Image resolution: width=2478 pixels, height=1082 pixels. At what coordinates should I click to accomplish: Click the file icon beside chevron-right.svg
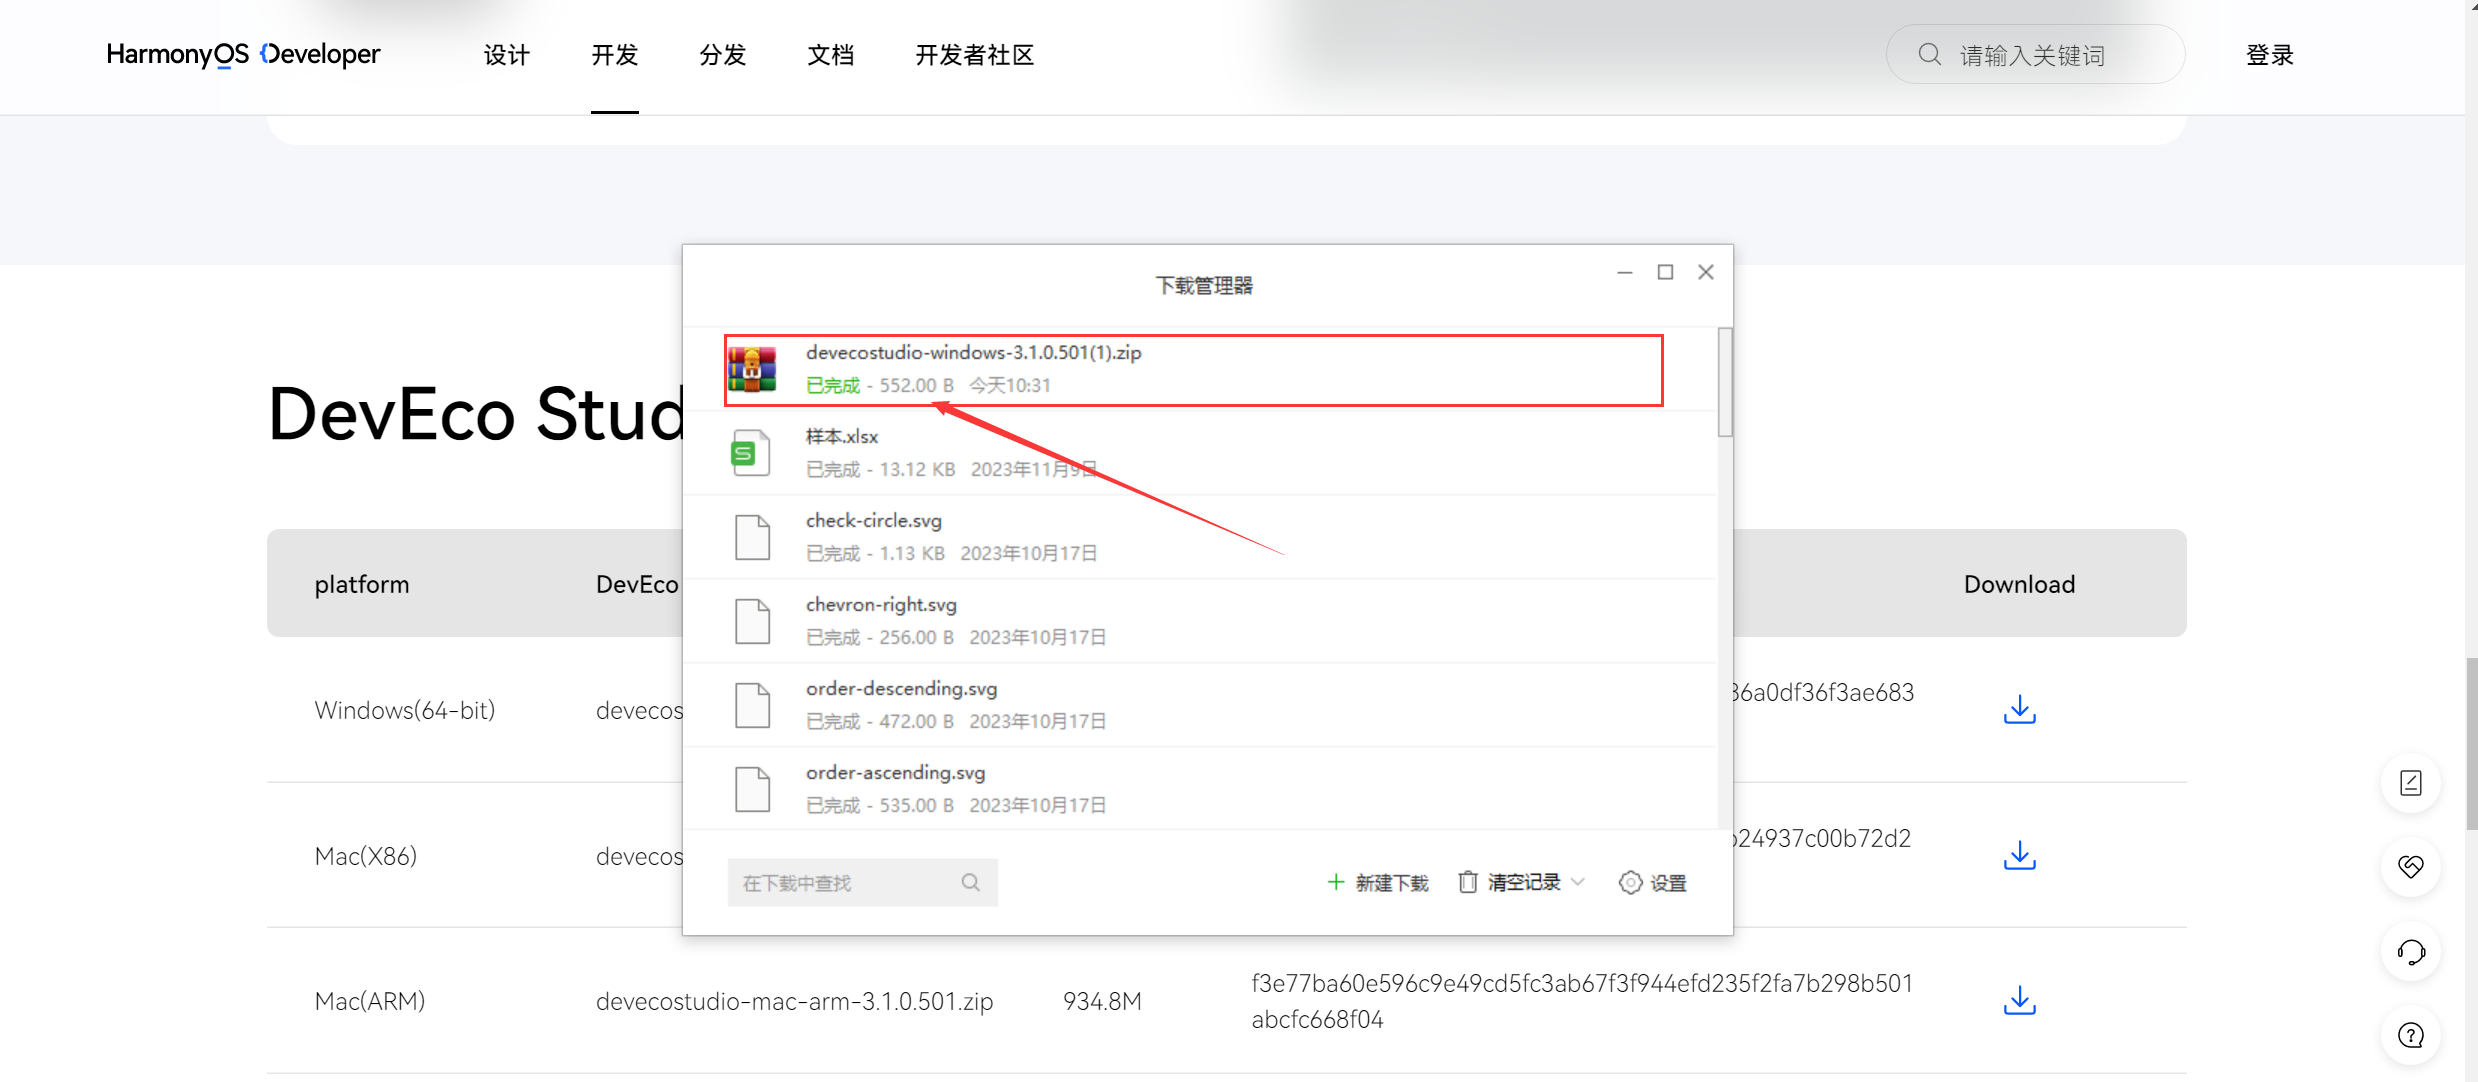pyautogui.click(x=752, y=621)
